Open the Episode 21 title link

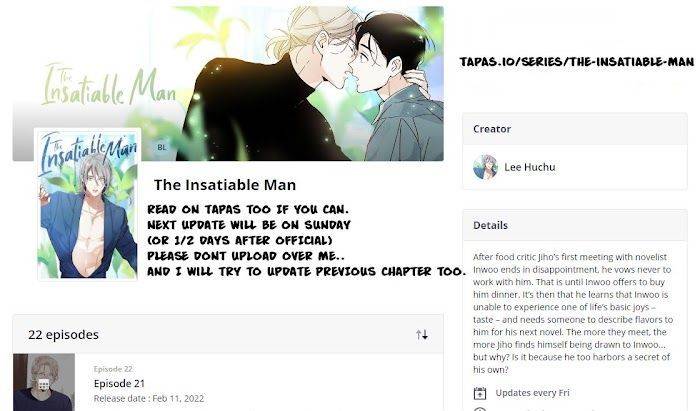[119, 383]
